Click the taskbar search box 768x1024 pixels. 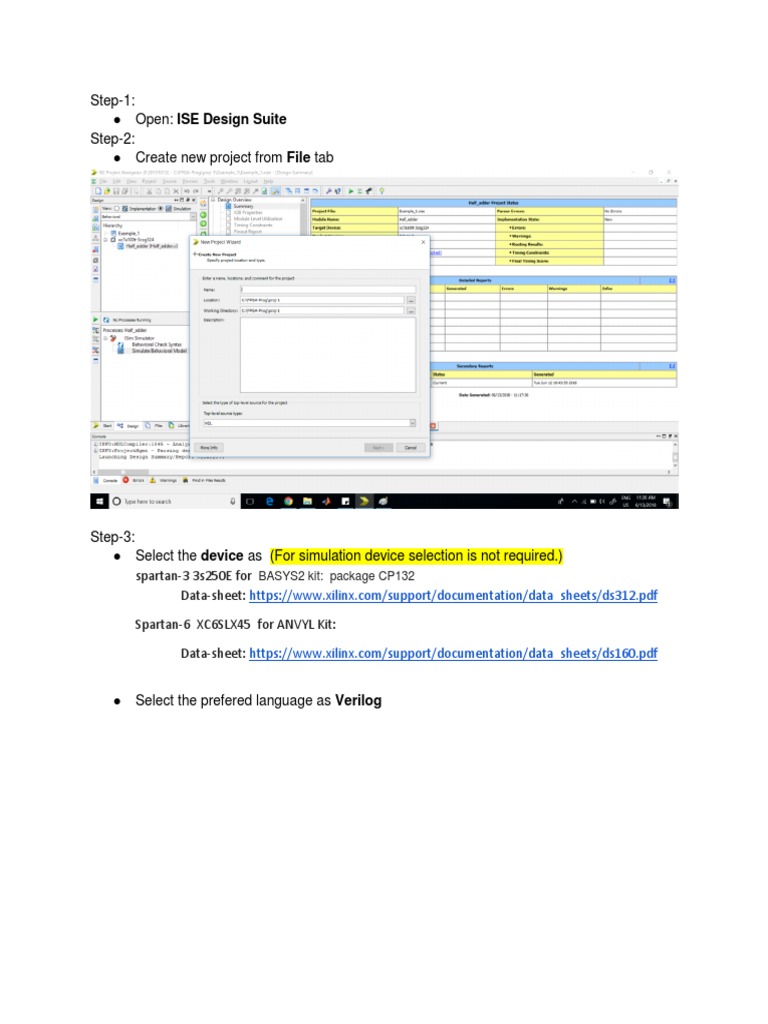tap(174, 502)
